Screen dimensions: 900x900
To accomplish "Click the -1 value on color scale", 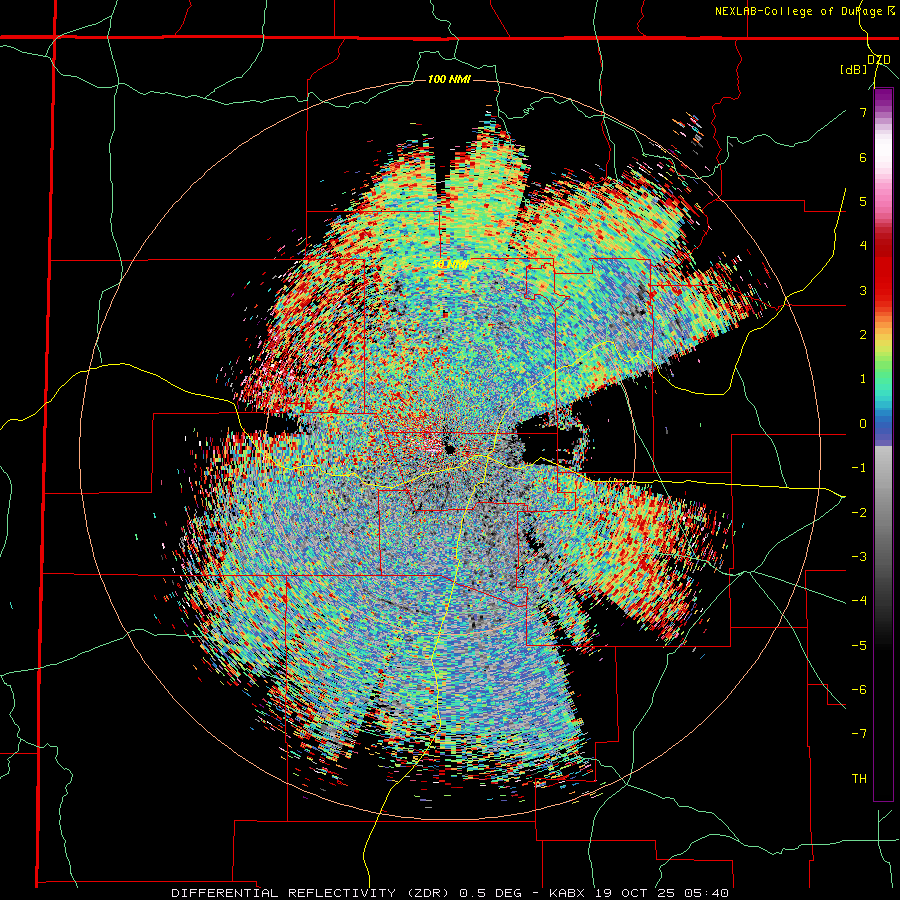I will coord(859,467).
